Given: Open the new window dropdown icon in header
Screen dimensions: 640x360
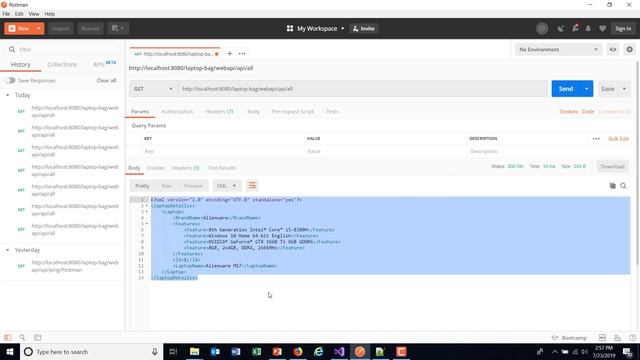Looking at the screenshot, I should tap(118, 28).
